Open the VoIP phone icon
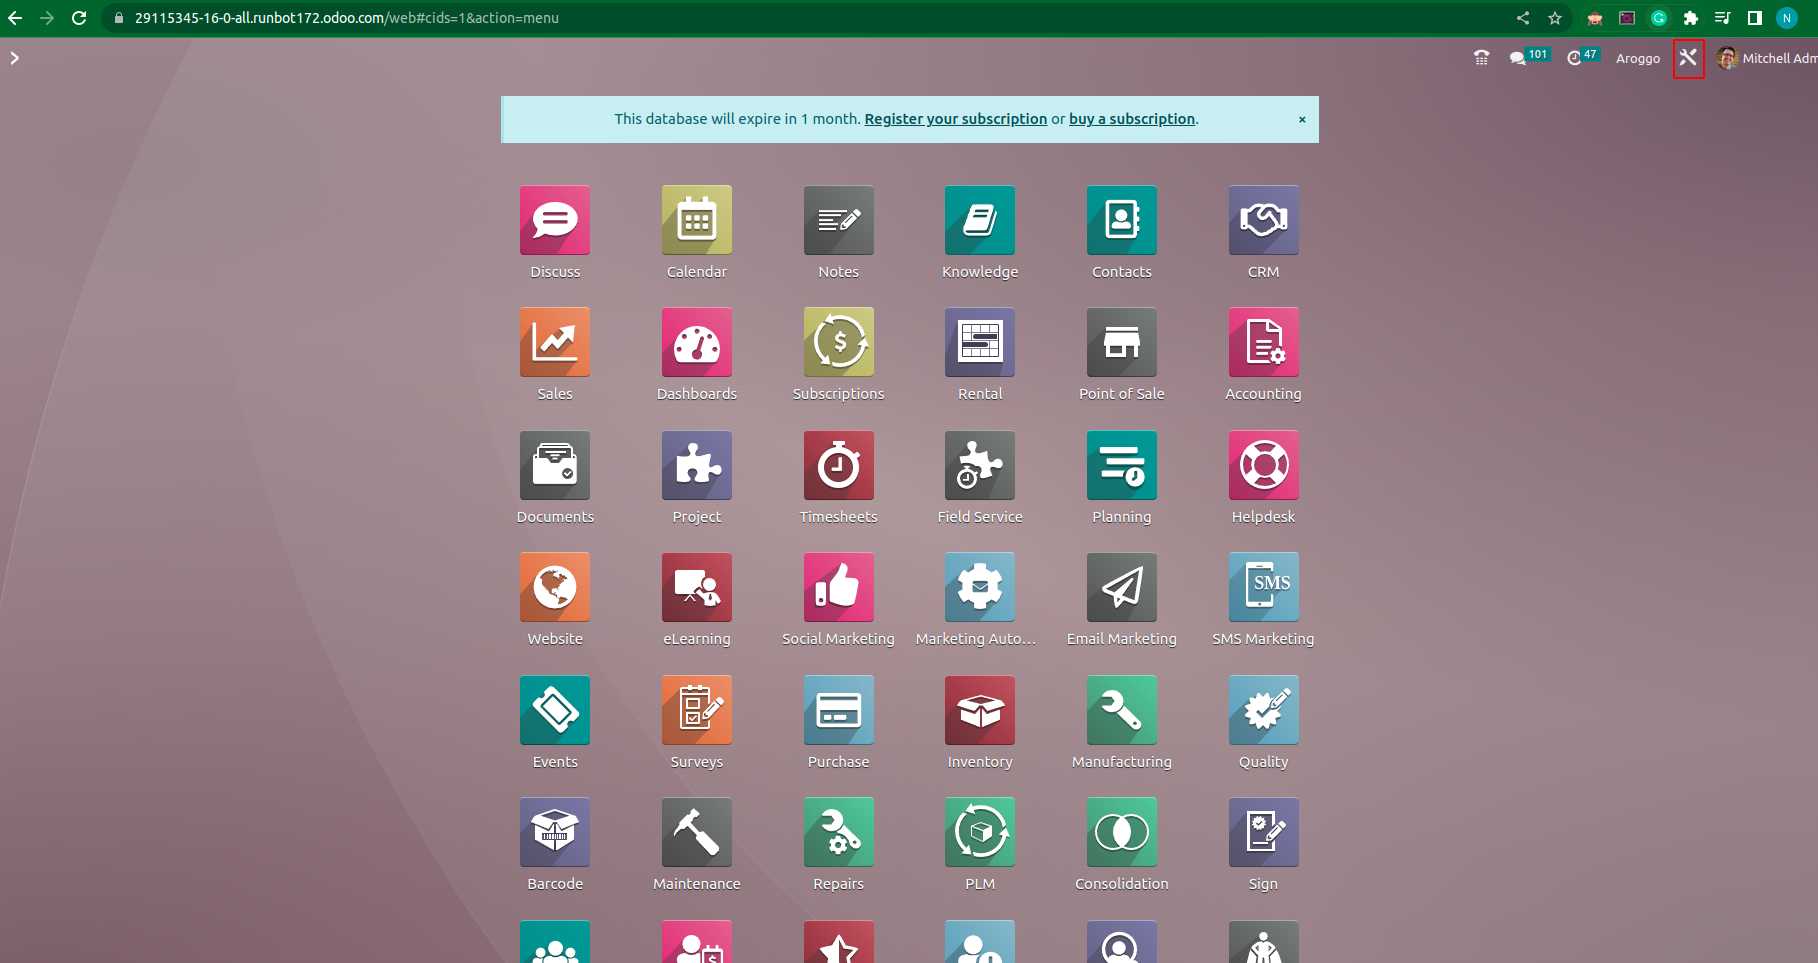Viewport: 1818px width, 963px height. [x=1481, y=58]
